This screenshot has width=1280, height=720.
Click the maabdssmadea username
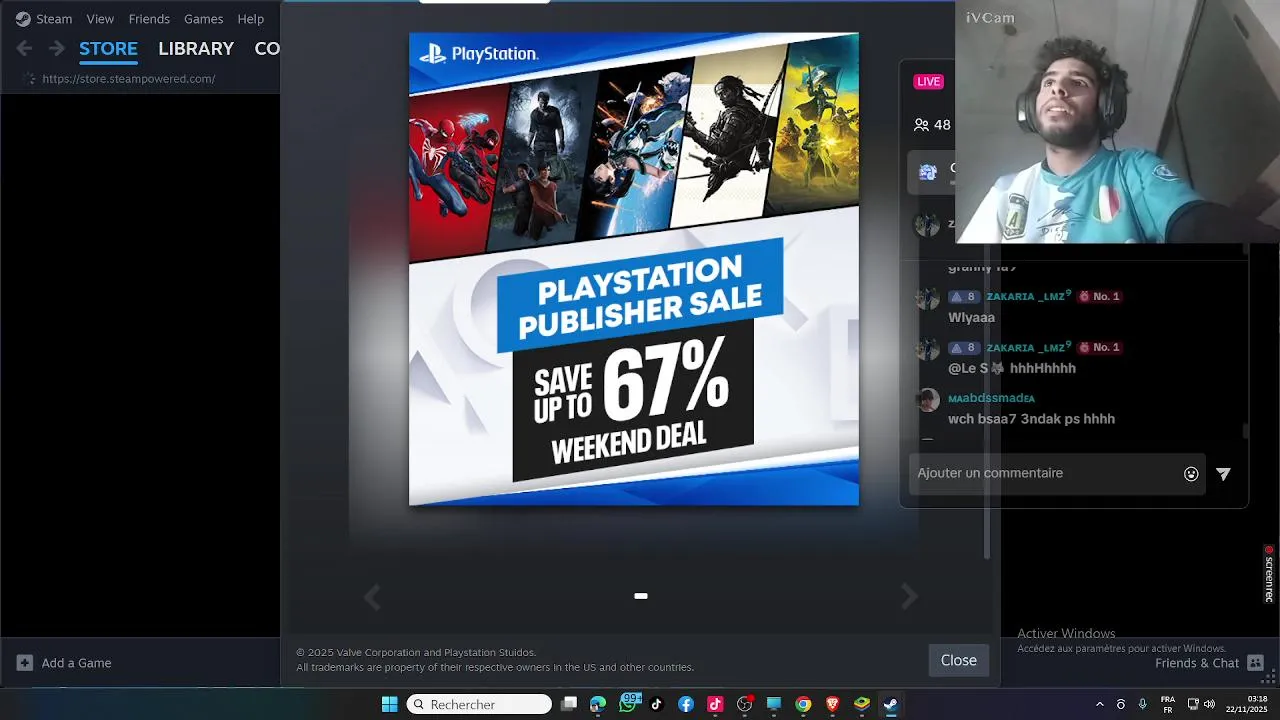[x=991, y=398]
